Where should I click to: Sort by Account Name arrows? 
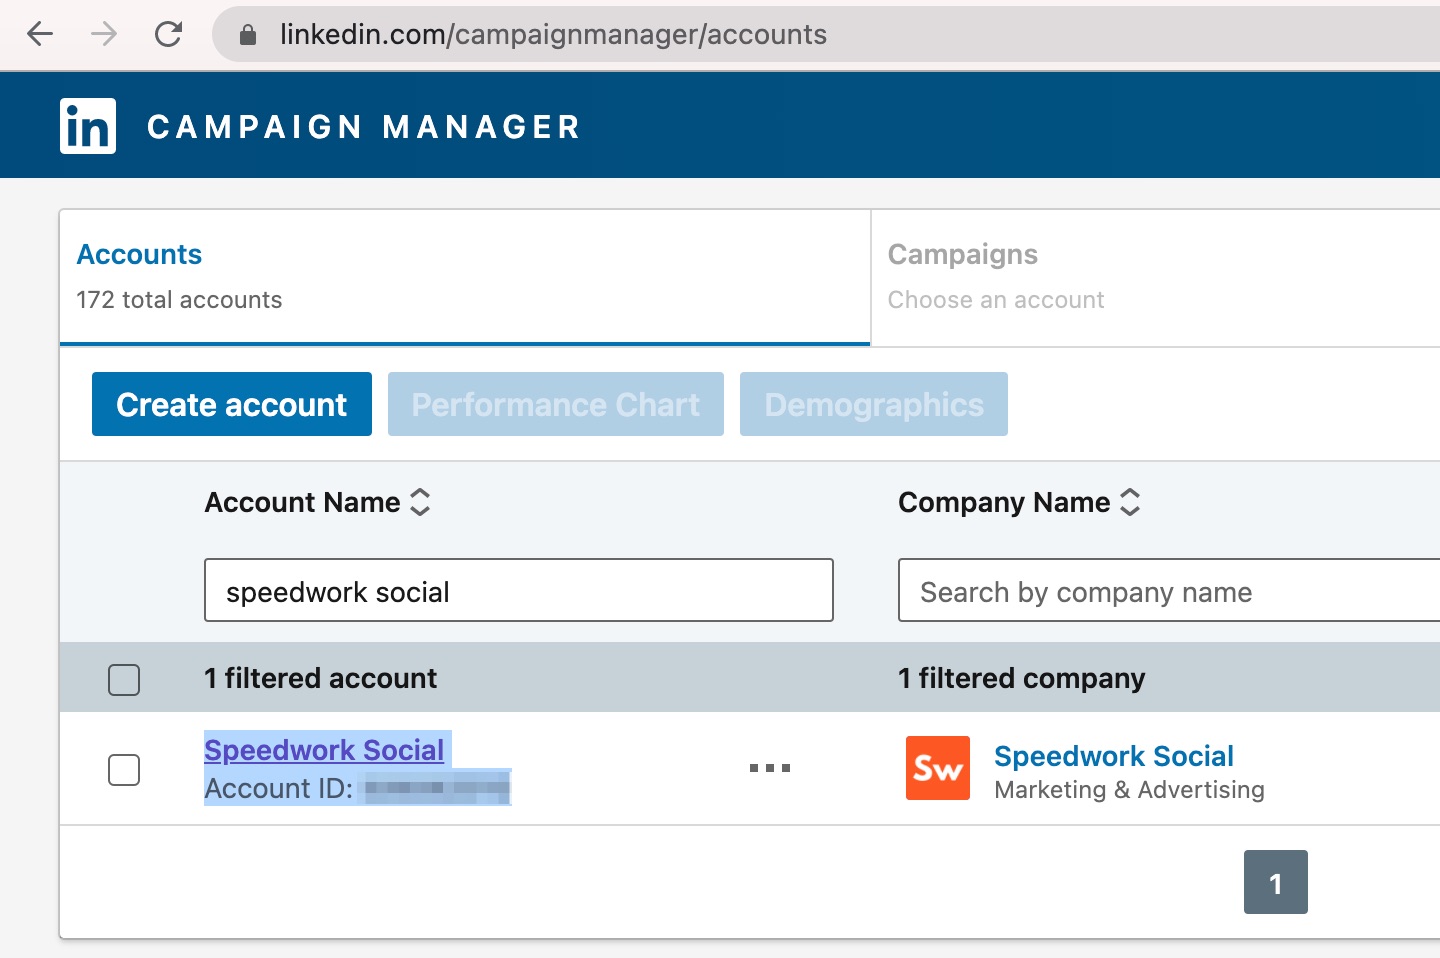pos(420,502)
